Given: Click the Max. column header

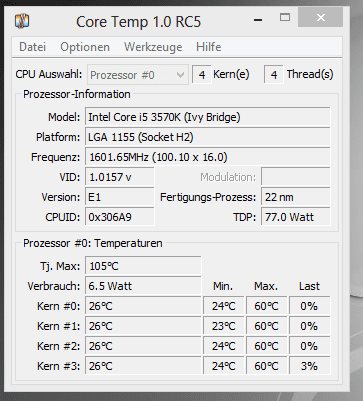Looking at the screenshot, I should point(266,286).
